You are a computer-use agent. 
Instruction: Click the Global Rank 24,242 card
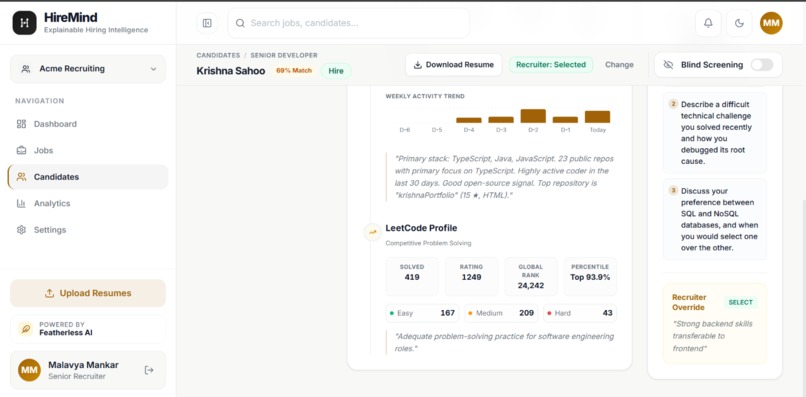(x=530, y=277)
